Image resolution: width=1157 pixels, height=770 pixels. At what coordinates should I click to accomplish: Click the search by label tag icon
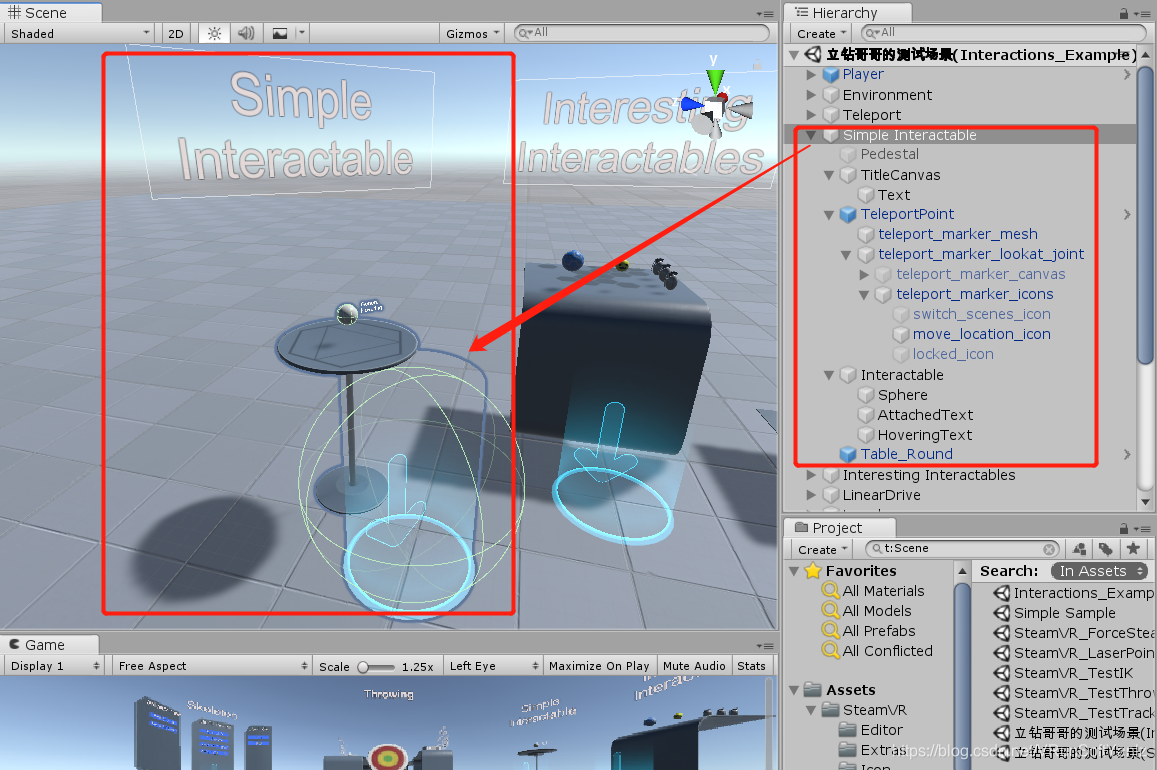[x=1105, y=549]
